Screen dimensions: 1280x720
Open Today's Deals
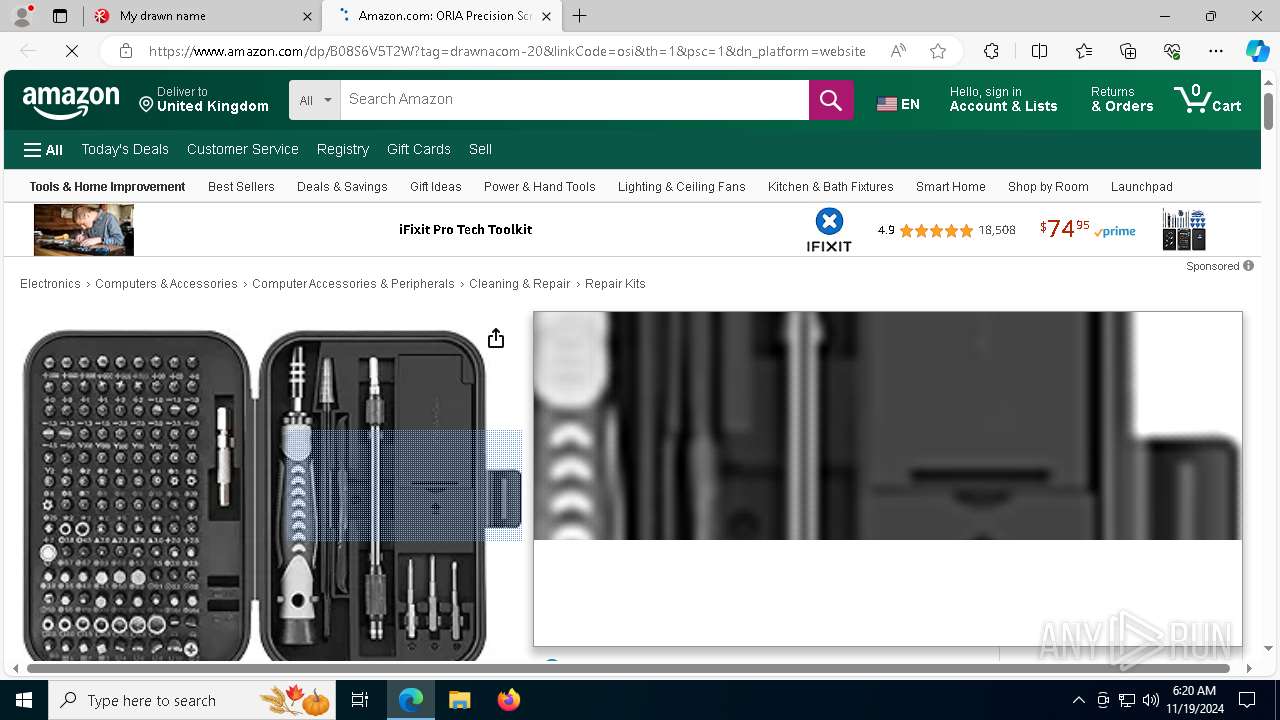125,149
